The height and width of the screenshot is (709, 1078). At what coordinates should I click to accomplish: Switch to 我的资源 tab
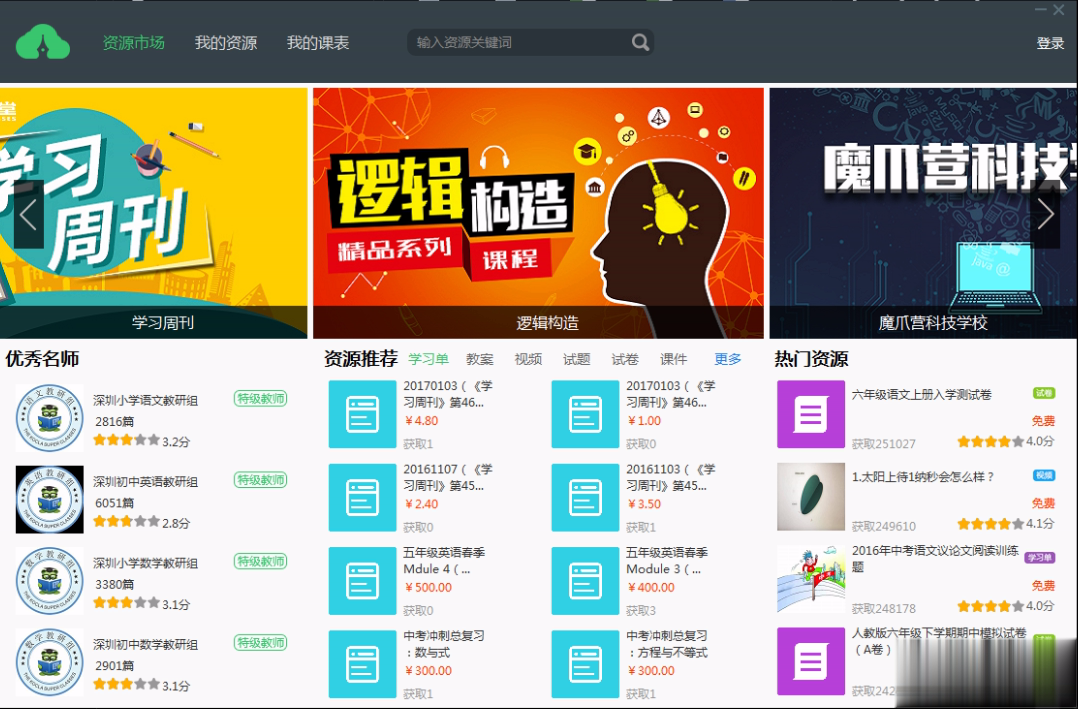[225, 43]
